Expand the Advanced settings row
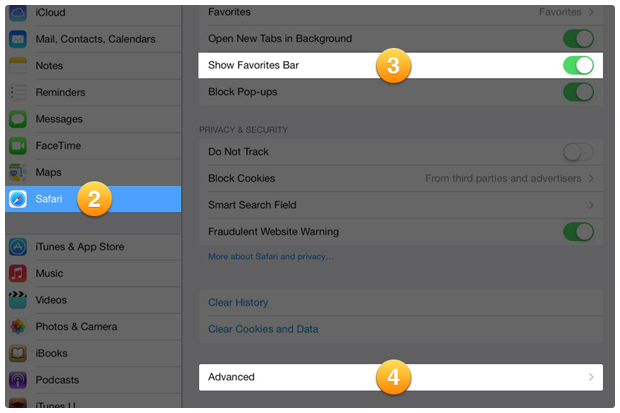 click(x=400, y=377)
